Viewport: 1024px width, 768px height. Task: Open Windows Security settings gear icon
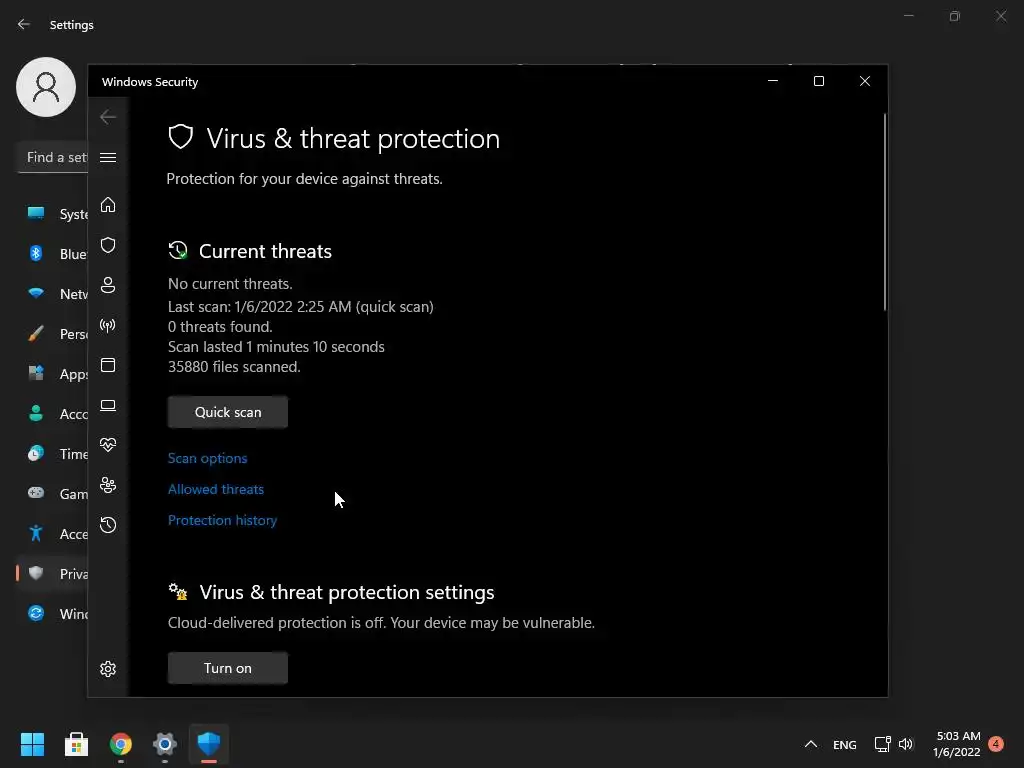(x=108, y=669)
